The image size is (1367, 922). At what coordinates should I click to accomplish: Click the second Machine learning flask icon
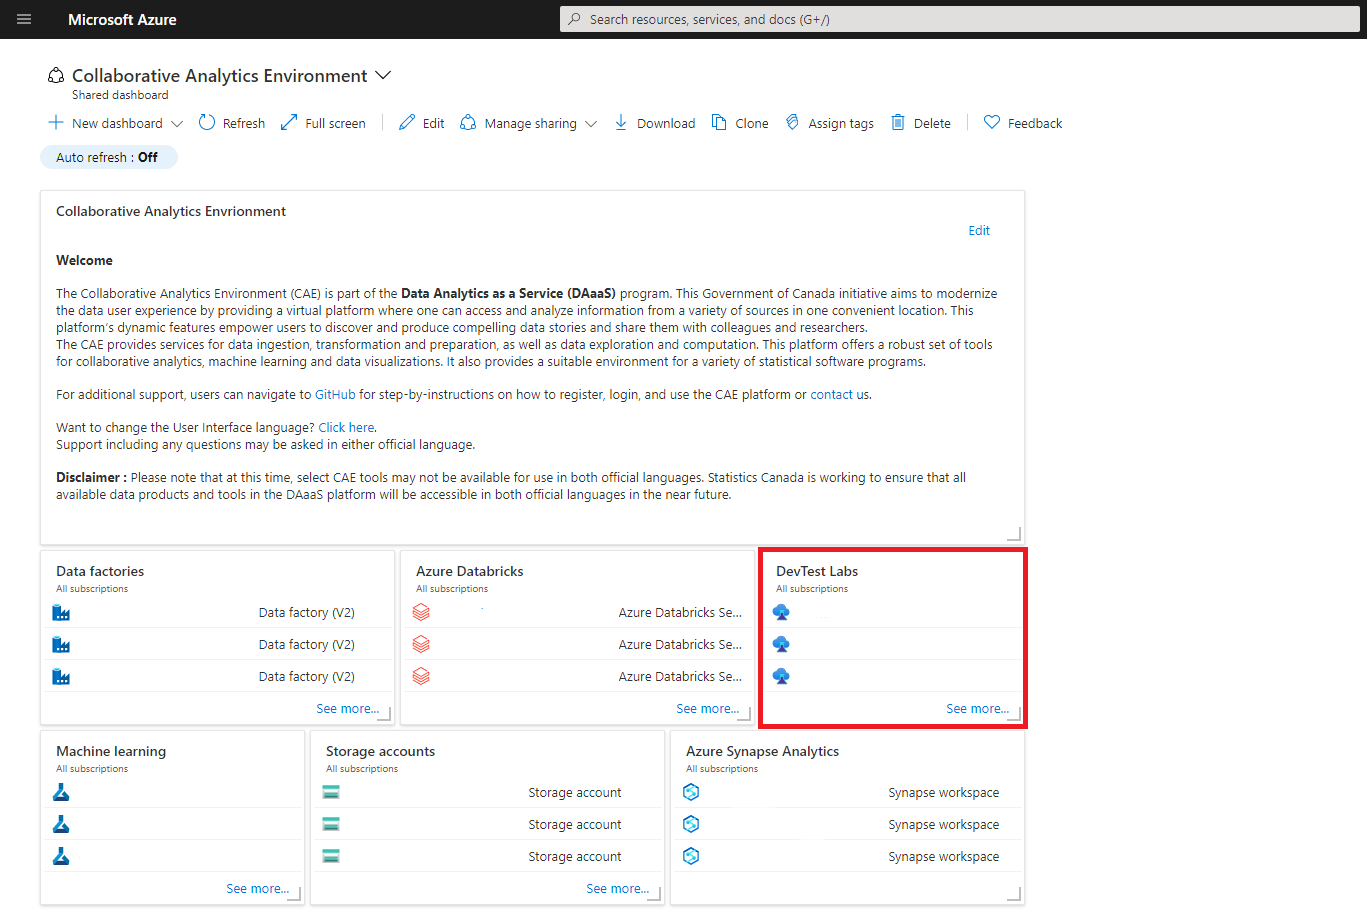pyautogui.click(x=61, y=824)
